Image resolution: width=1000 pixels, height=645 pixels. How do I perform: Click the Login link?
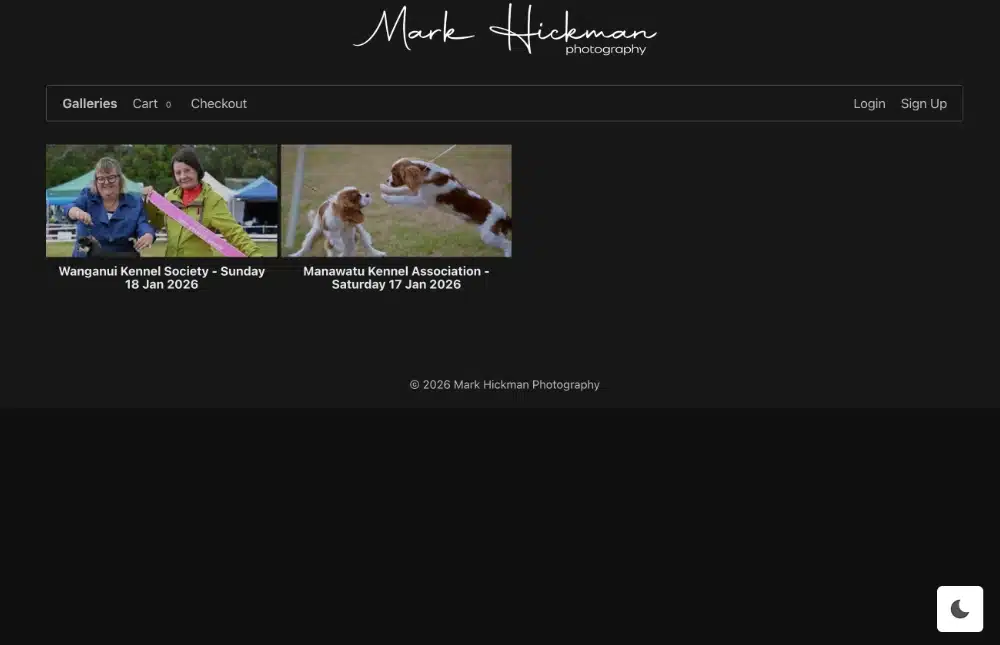point(868,103)
